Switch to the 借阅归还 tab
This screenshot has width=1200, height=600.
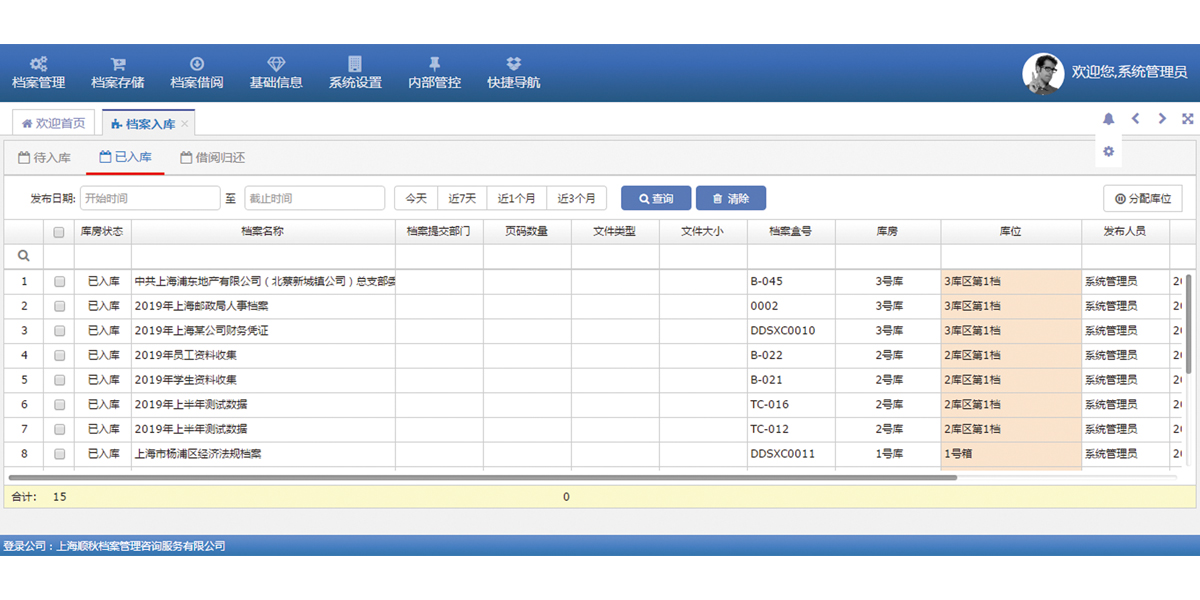[212, 158]
